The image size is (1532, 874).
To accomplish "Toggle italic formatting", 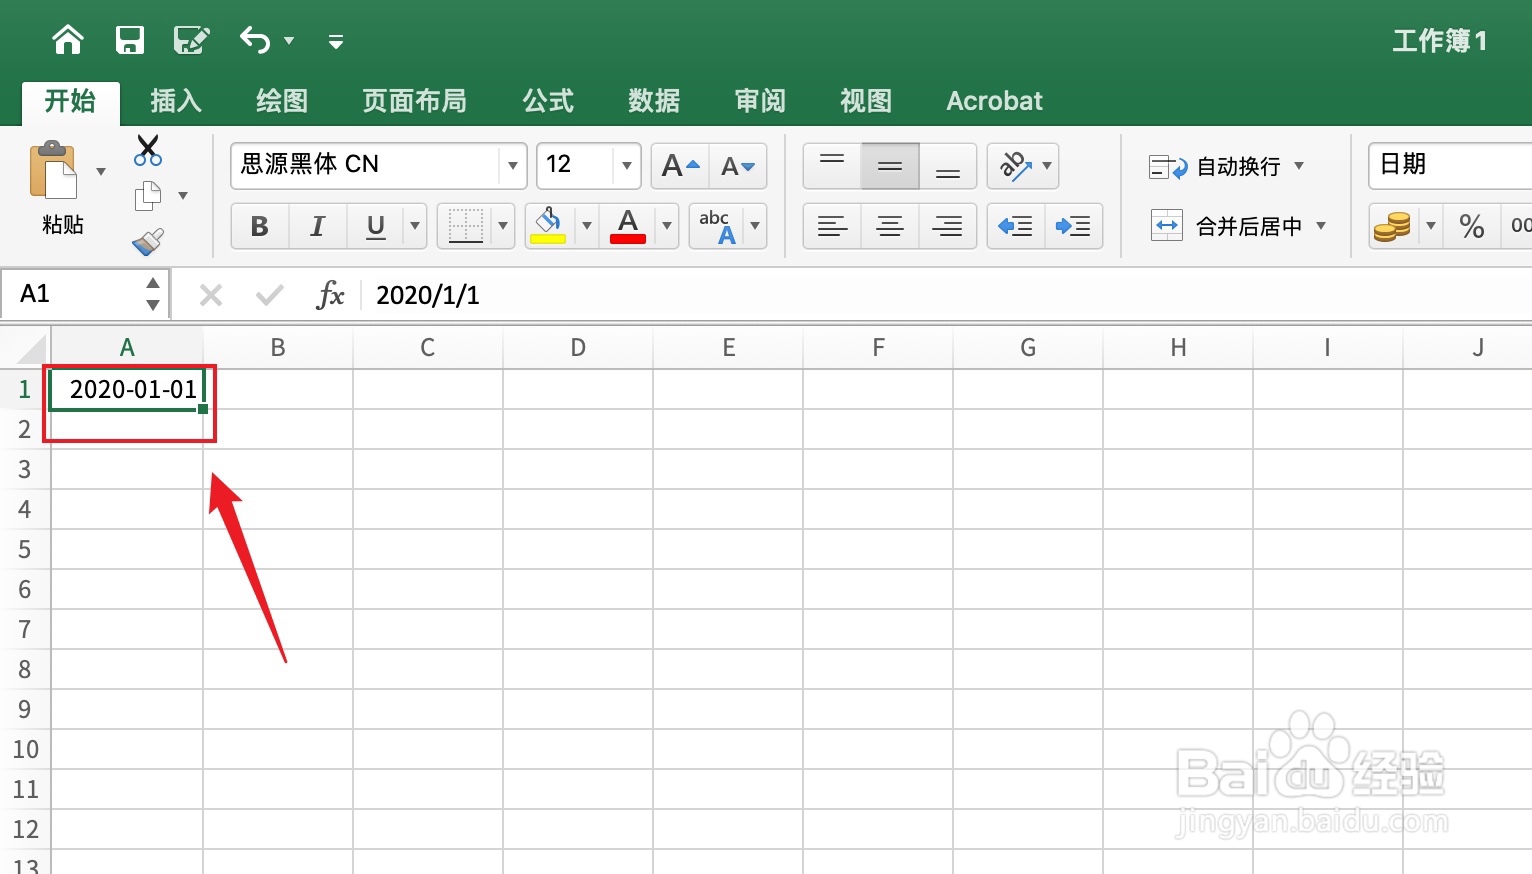I will click(318, 226).
